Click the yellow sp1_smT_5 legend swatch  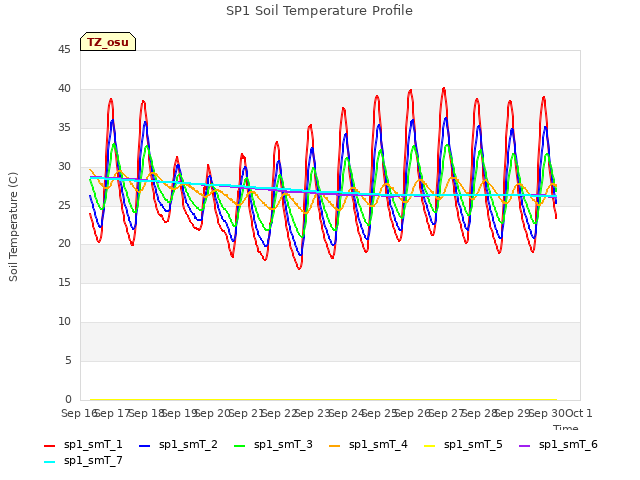[429, 446]
